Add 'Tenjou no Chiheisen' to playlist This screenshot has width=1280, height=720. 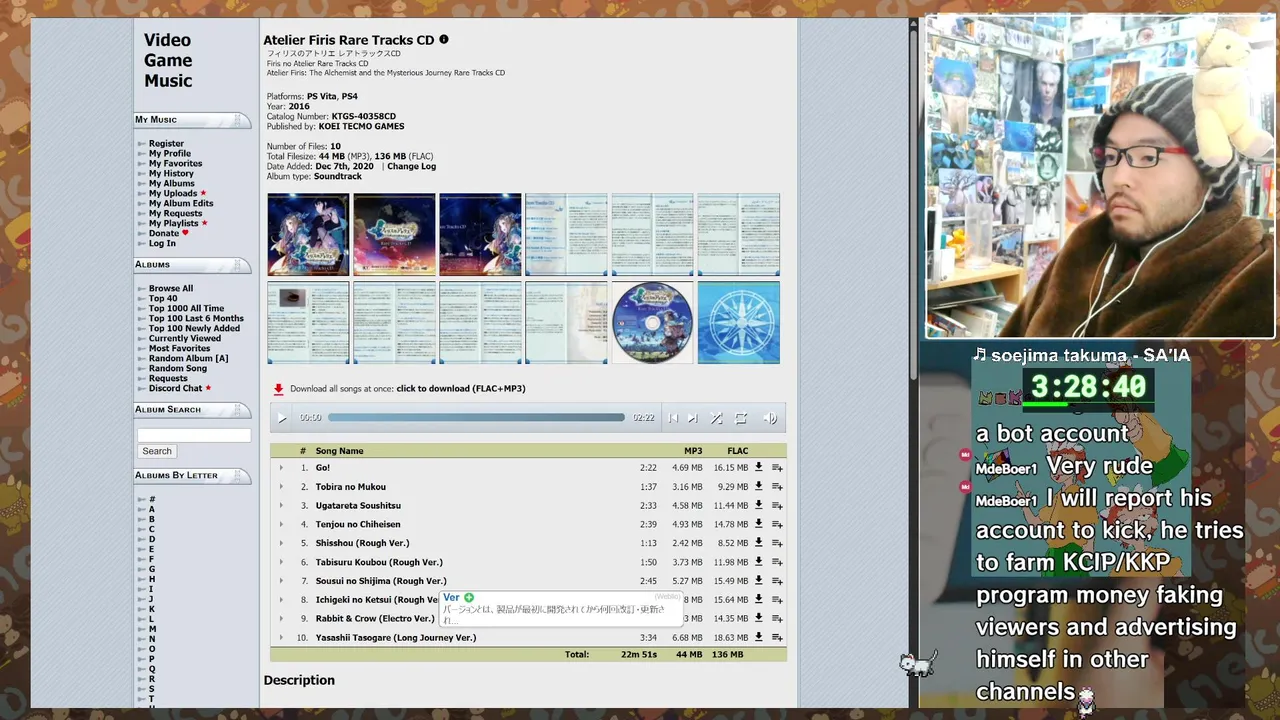[x=777, y=525]
